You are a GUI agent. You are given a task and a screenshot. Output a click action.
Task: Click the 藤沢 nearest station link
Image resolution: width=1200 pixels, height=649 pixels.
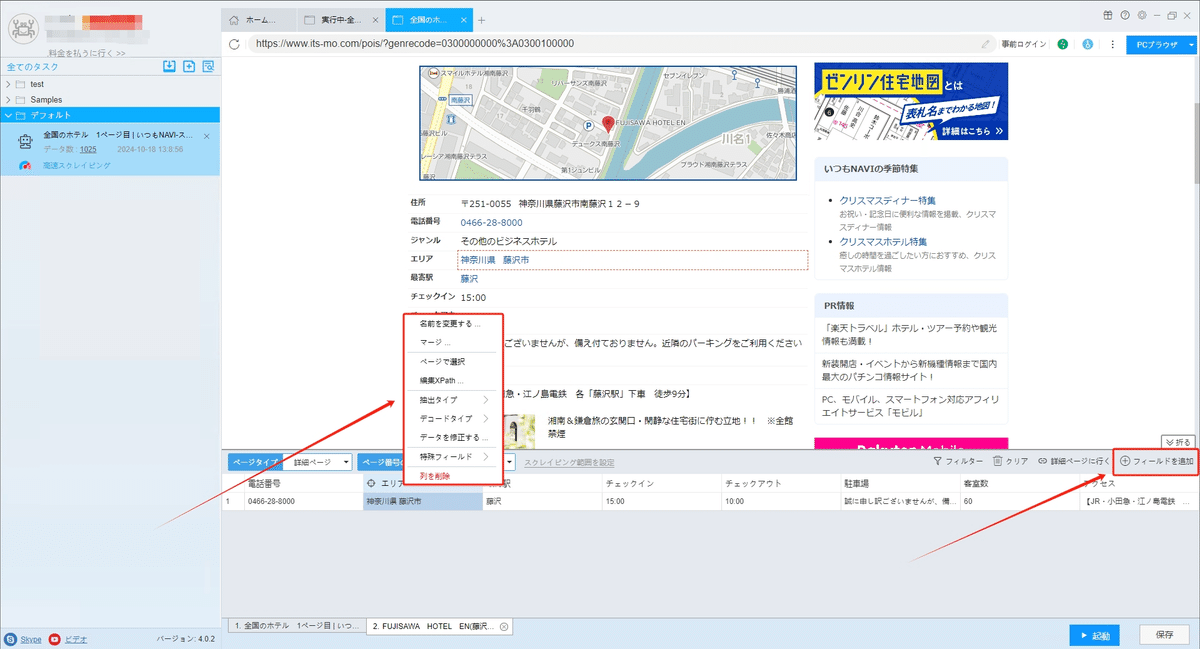point(469,279)
